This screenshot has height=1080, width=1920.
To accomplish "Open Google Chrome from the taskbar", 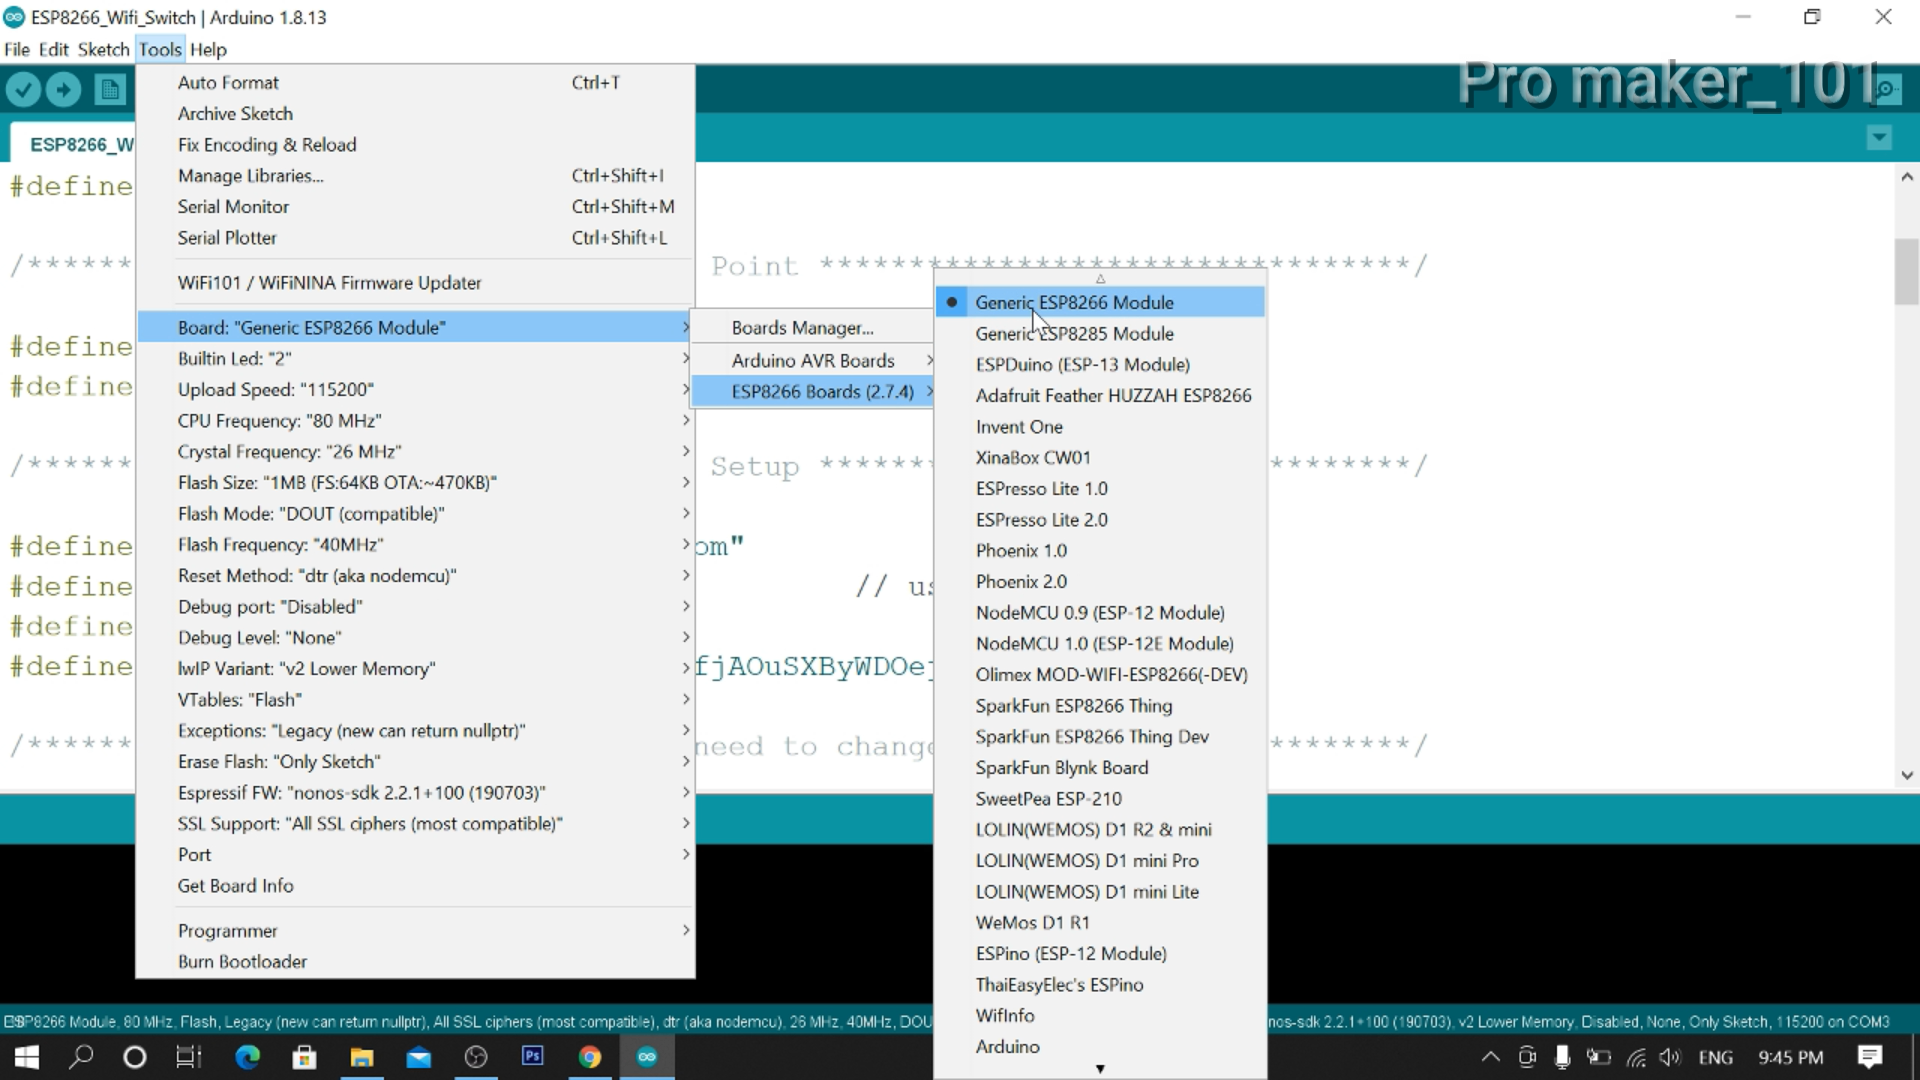I will [590, 1057].
